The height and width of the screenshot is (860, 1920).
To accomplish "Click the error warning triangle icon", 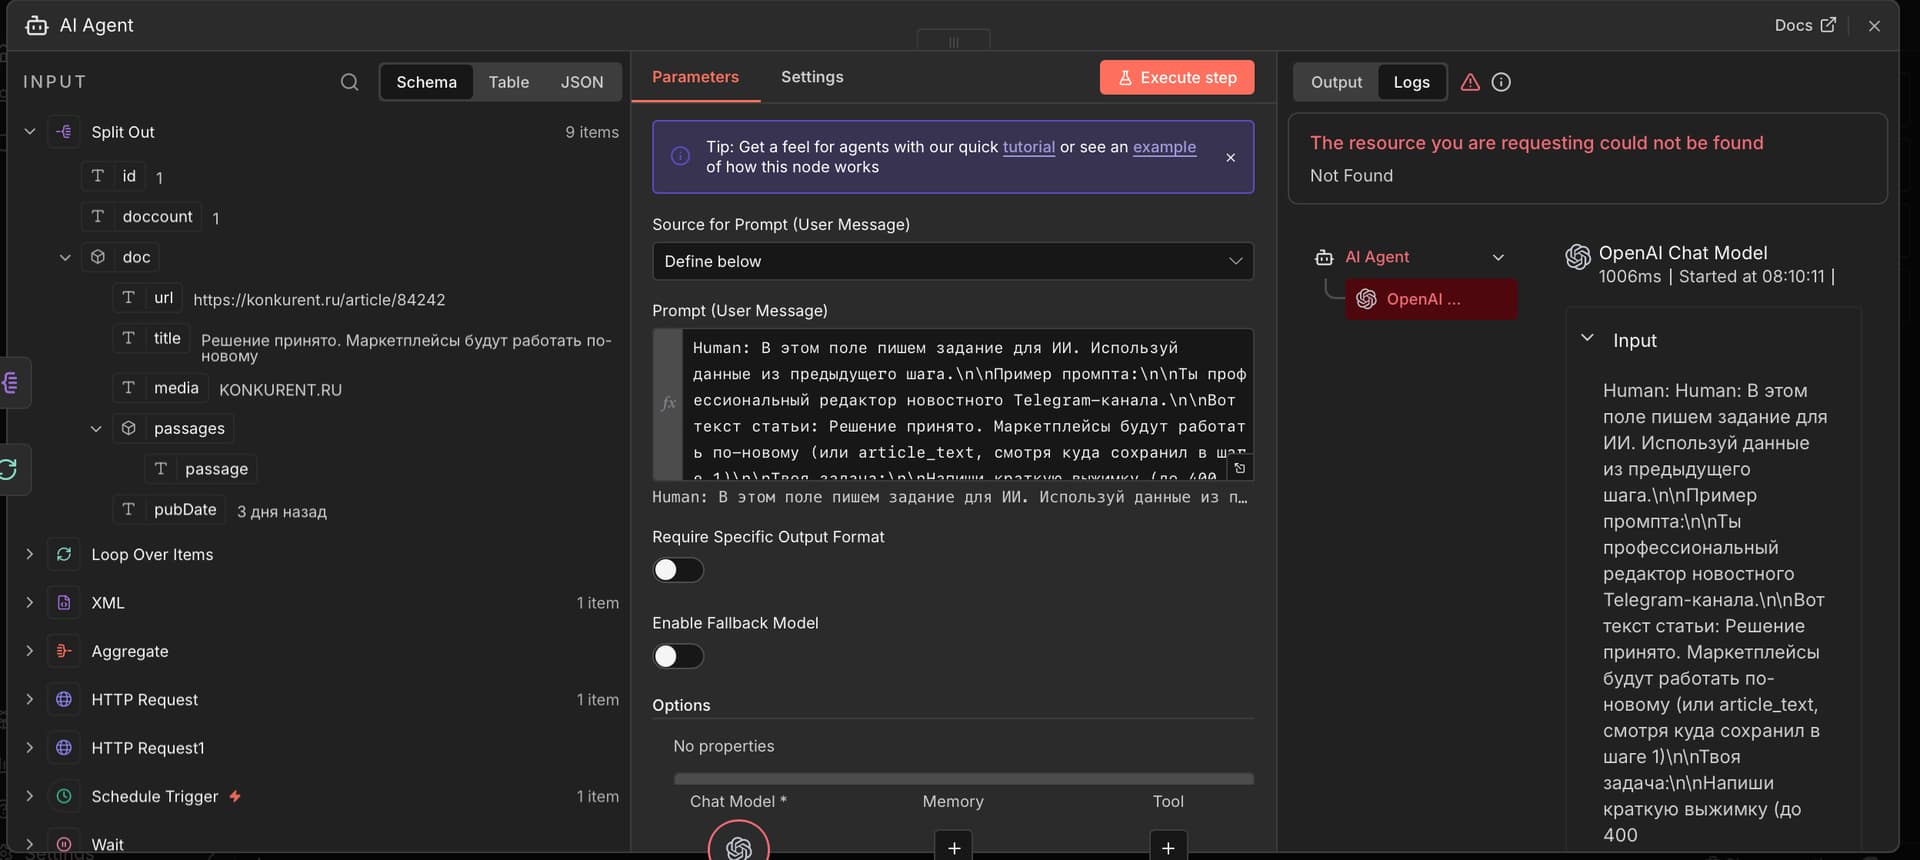I will tap(1470, 82).
